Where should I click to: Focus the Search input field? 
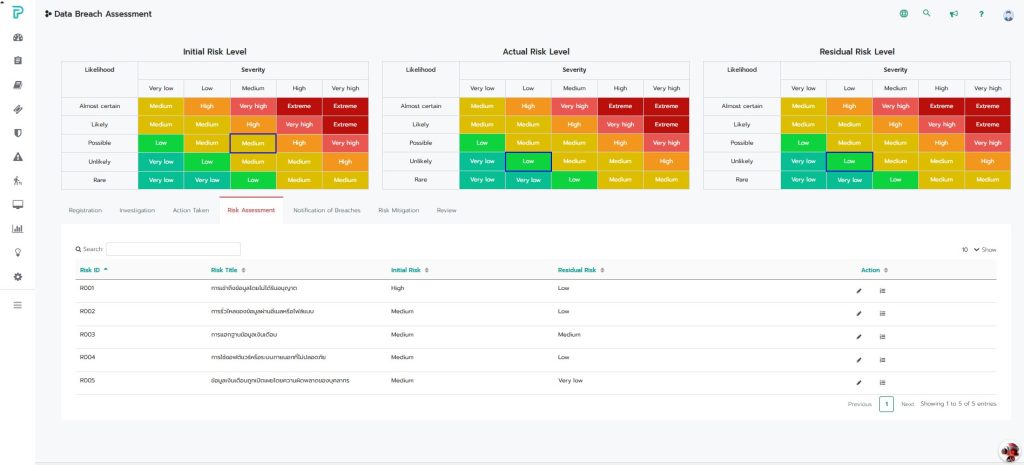[173, 249]
